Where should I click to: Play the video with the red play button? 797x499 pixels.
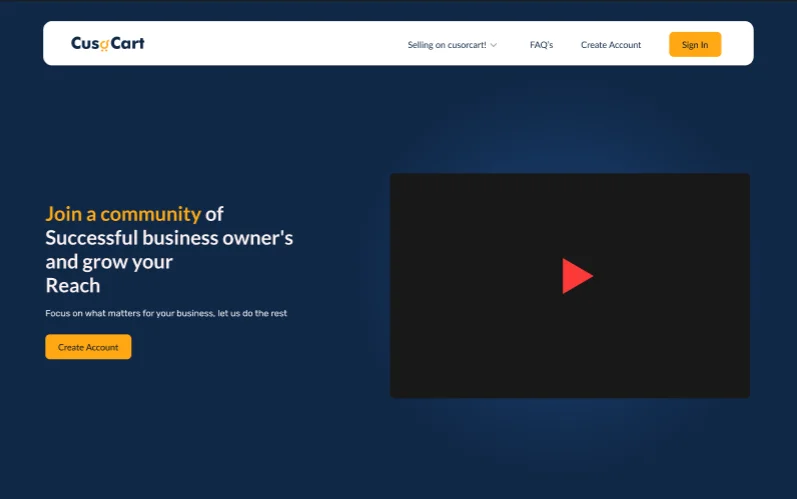[x=577, y=276]
